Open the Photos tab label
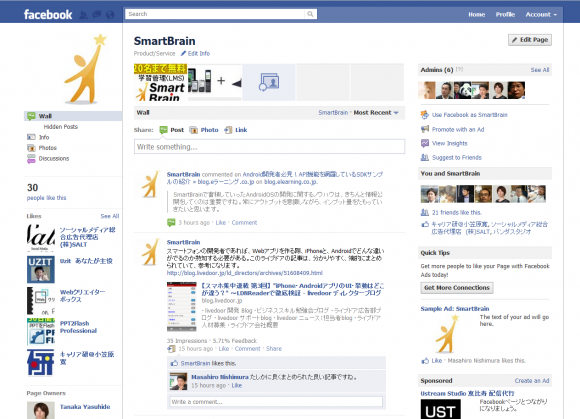The image size is (580, 419). [x=48, y=148]
